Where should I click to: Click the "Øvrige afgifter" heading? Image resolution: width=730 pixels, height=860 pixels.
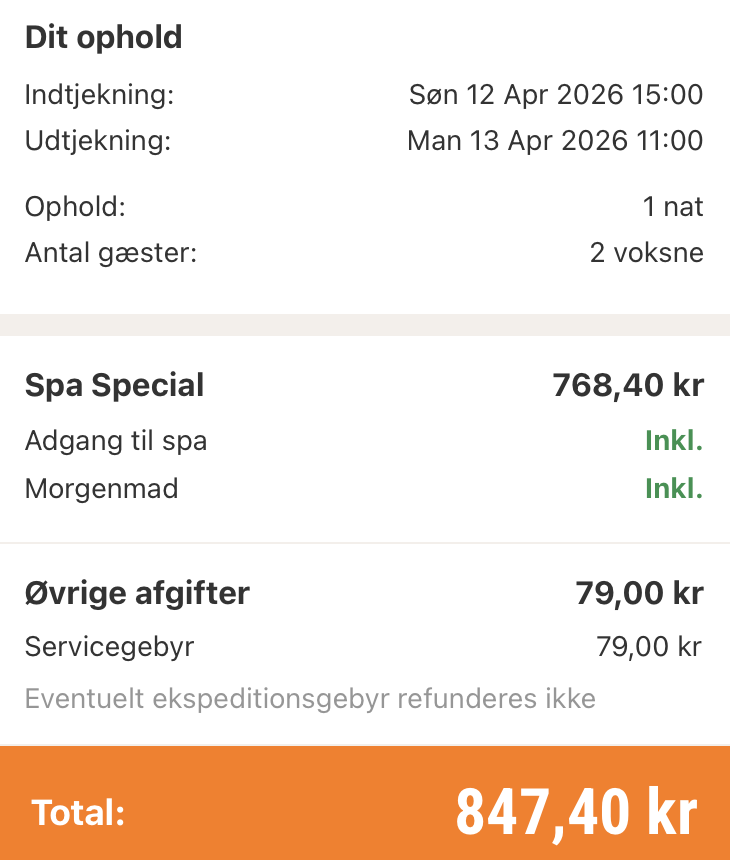tap(137, 594)
